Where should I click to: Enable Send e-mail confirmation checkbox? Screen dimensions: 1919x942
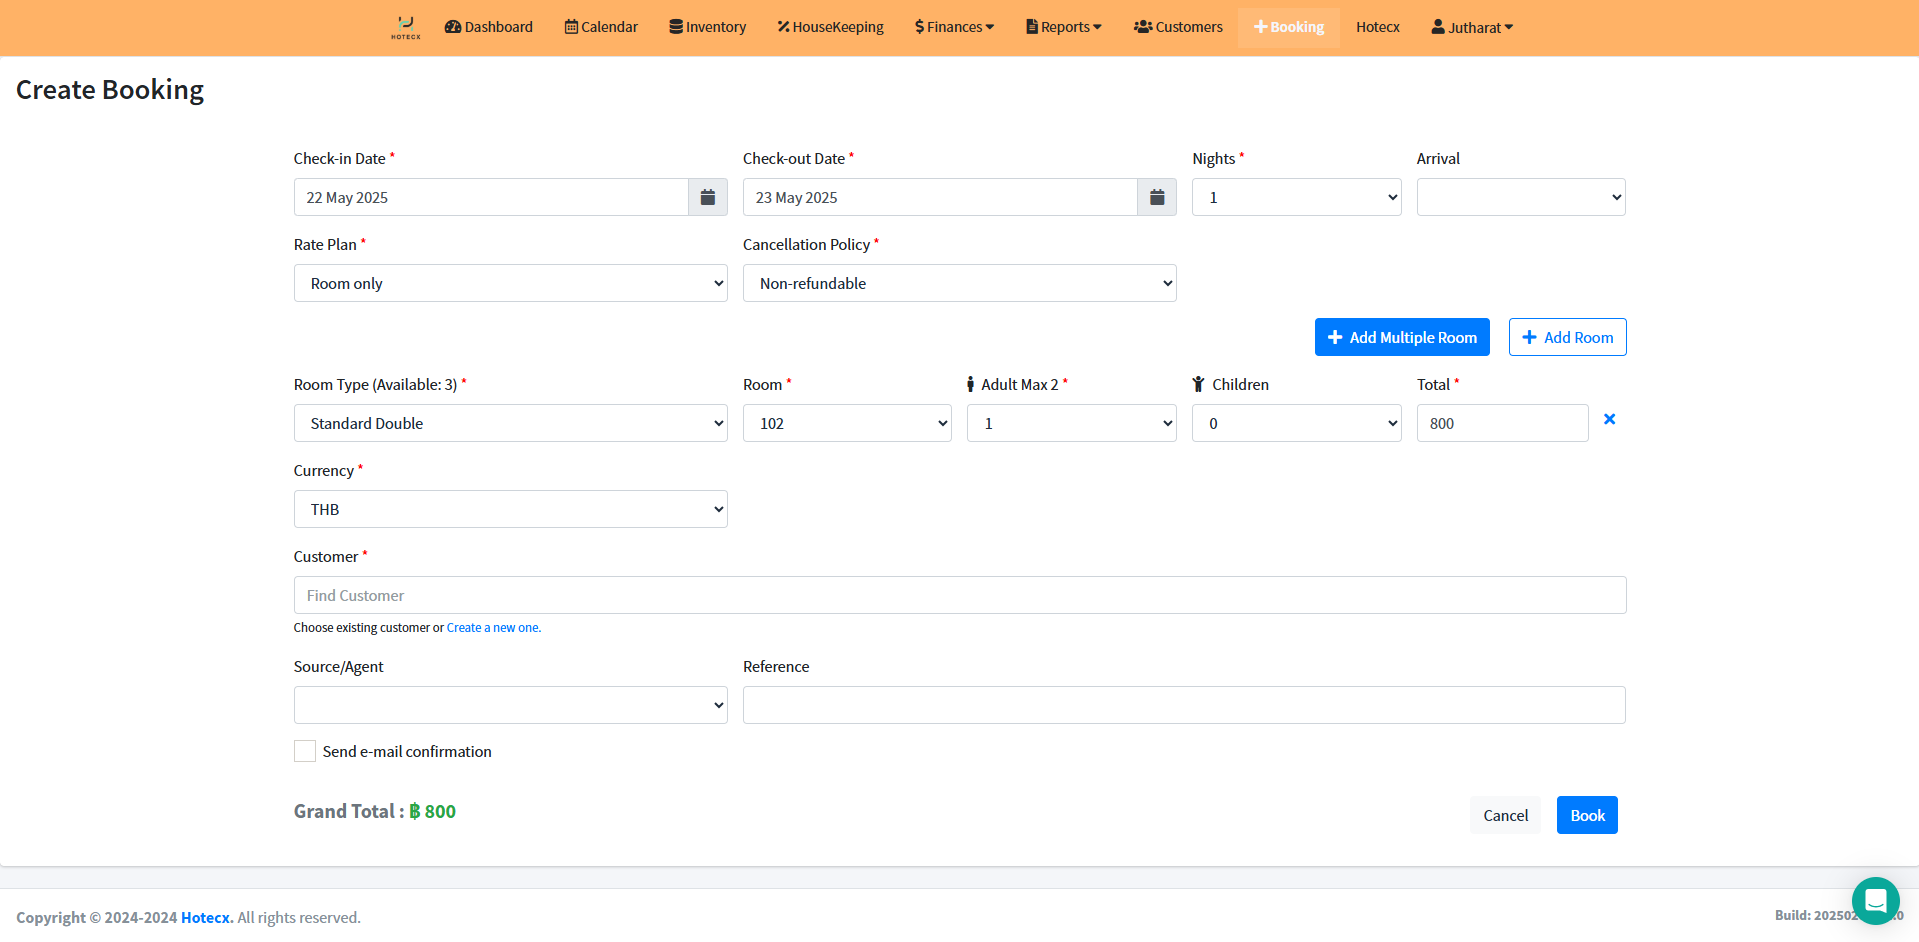305,751
